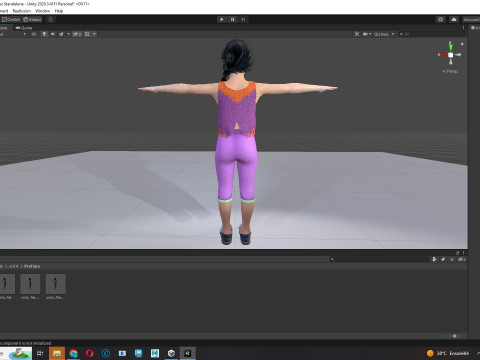This screenshot has width=480, height=360.
Task: Select Prefabs in the breadcrumb path
Action: (x=32, y=266)
